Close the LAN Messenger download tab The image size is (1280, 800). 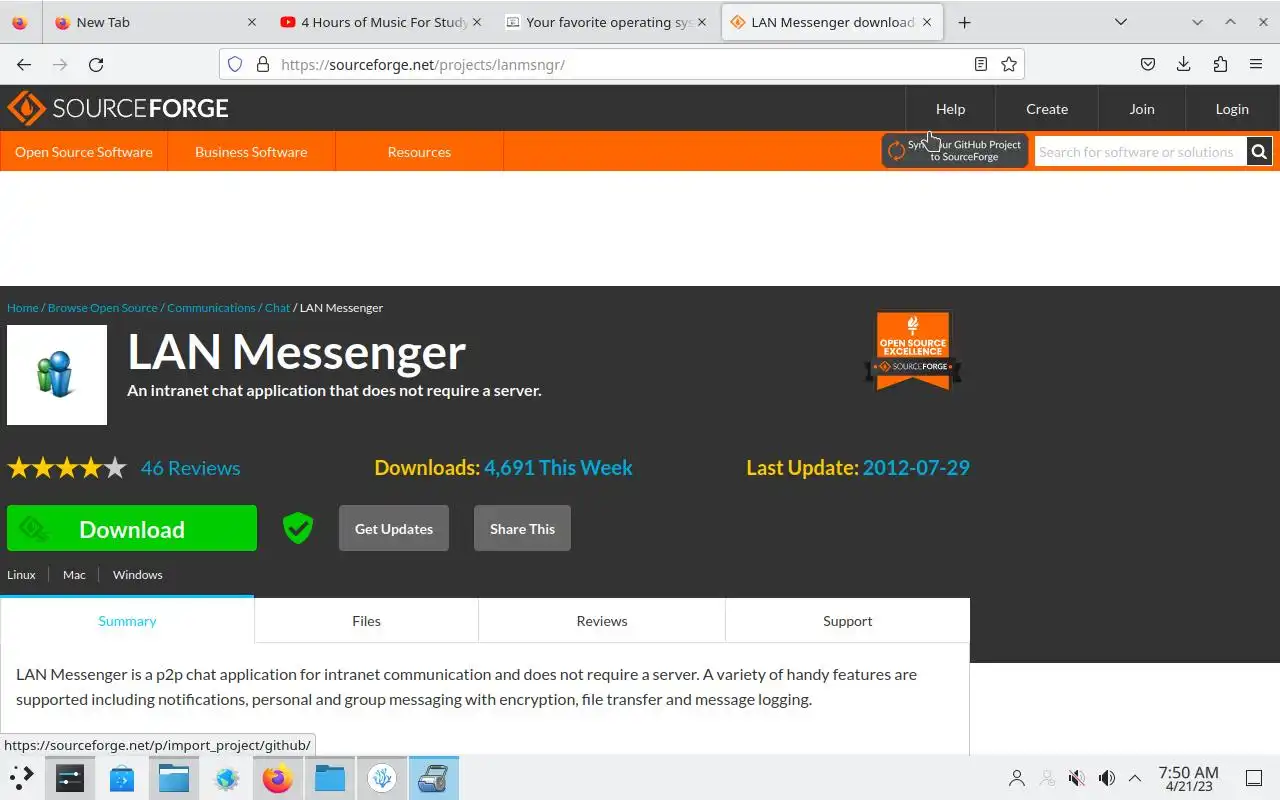pos(927,22)
